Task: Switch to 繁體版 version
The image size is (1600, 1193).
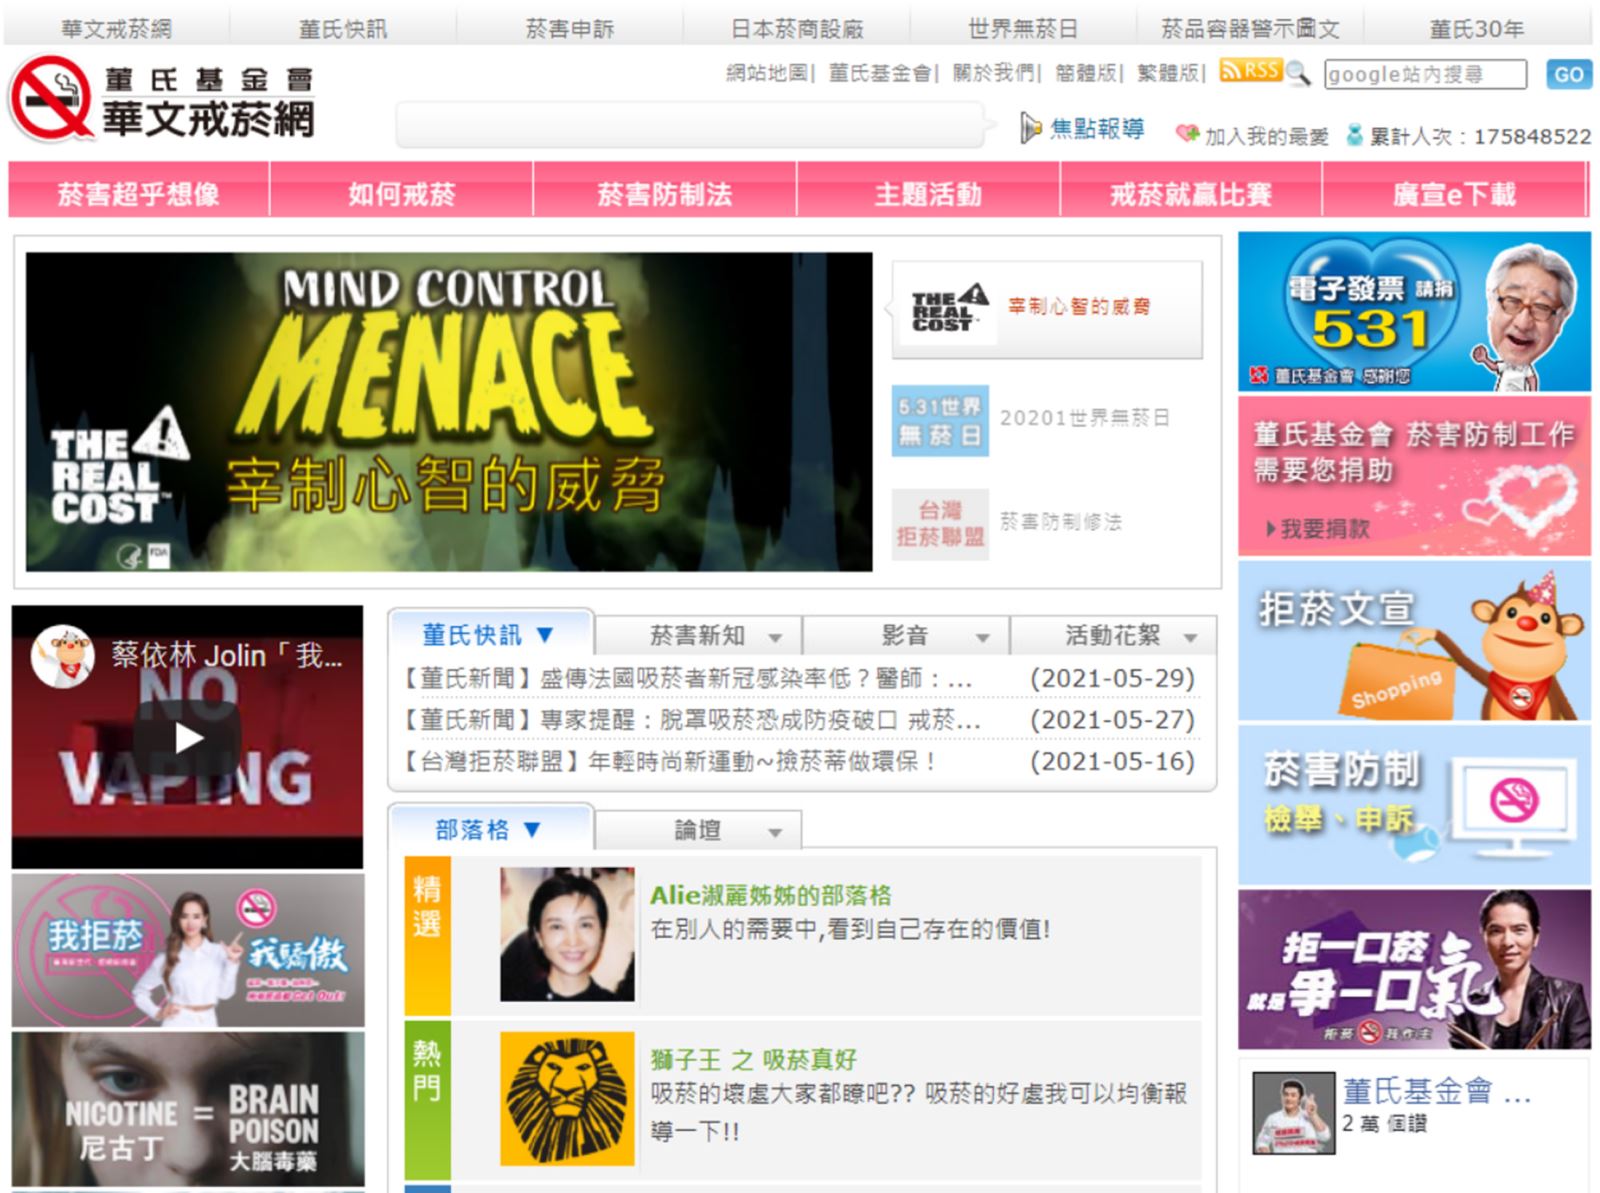Action: (x=1167, y=73)
